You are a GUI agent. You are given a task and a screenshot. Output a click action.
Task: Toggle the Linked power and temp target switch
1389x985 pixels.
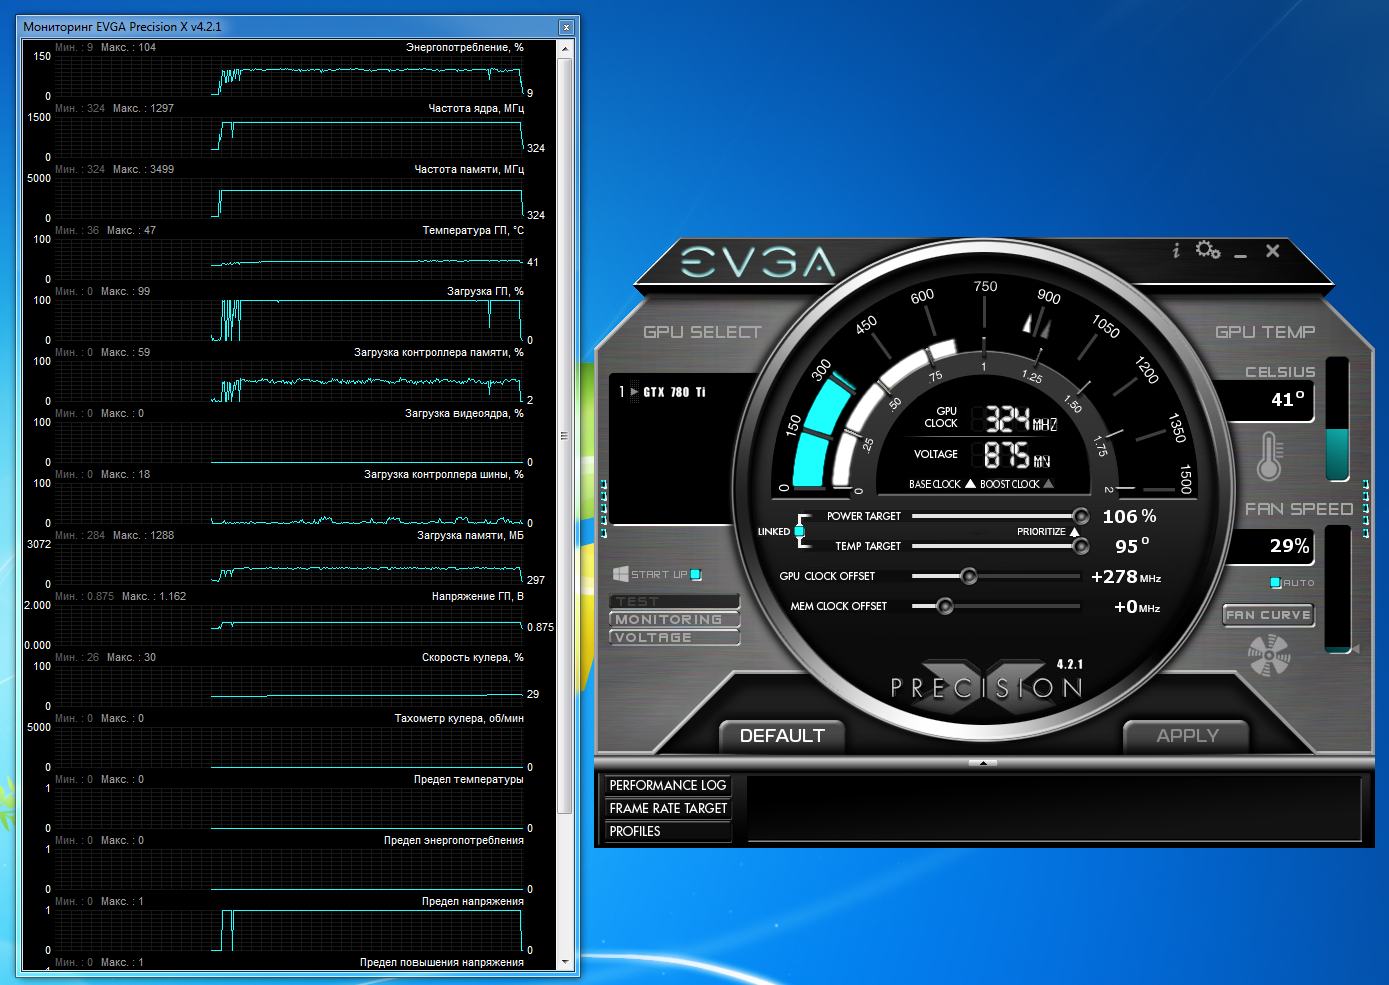click(799, 531)
